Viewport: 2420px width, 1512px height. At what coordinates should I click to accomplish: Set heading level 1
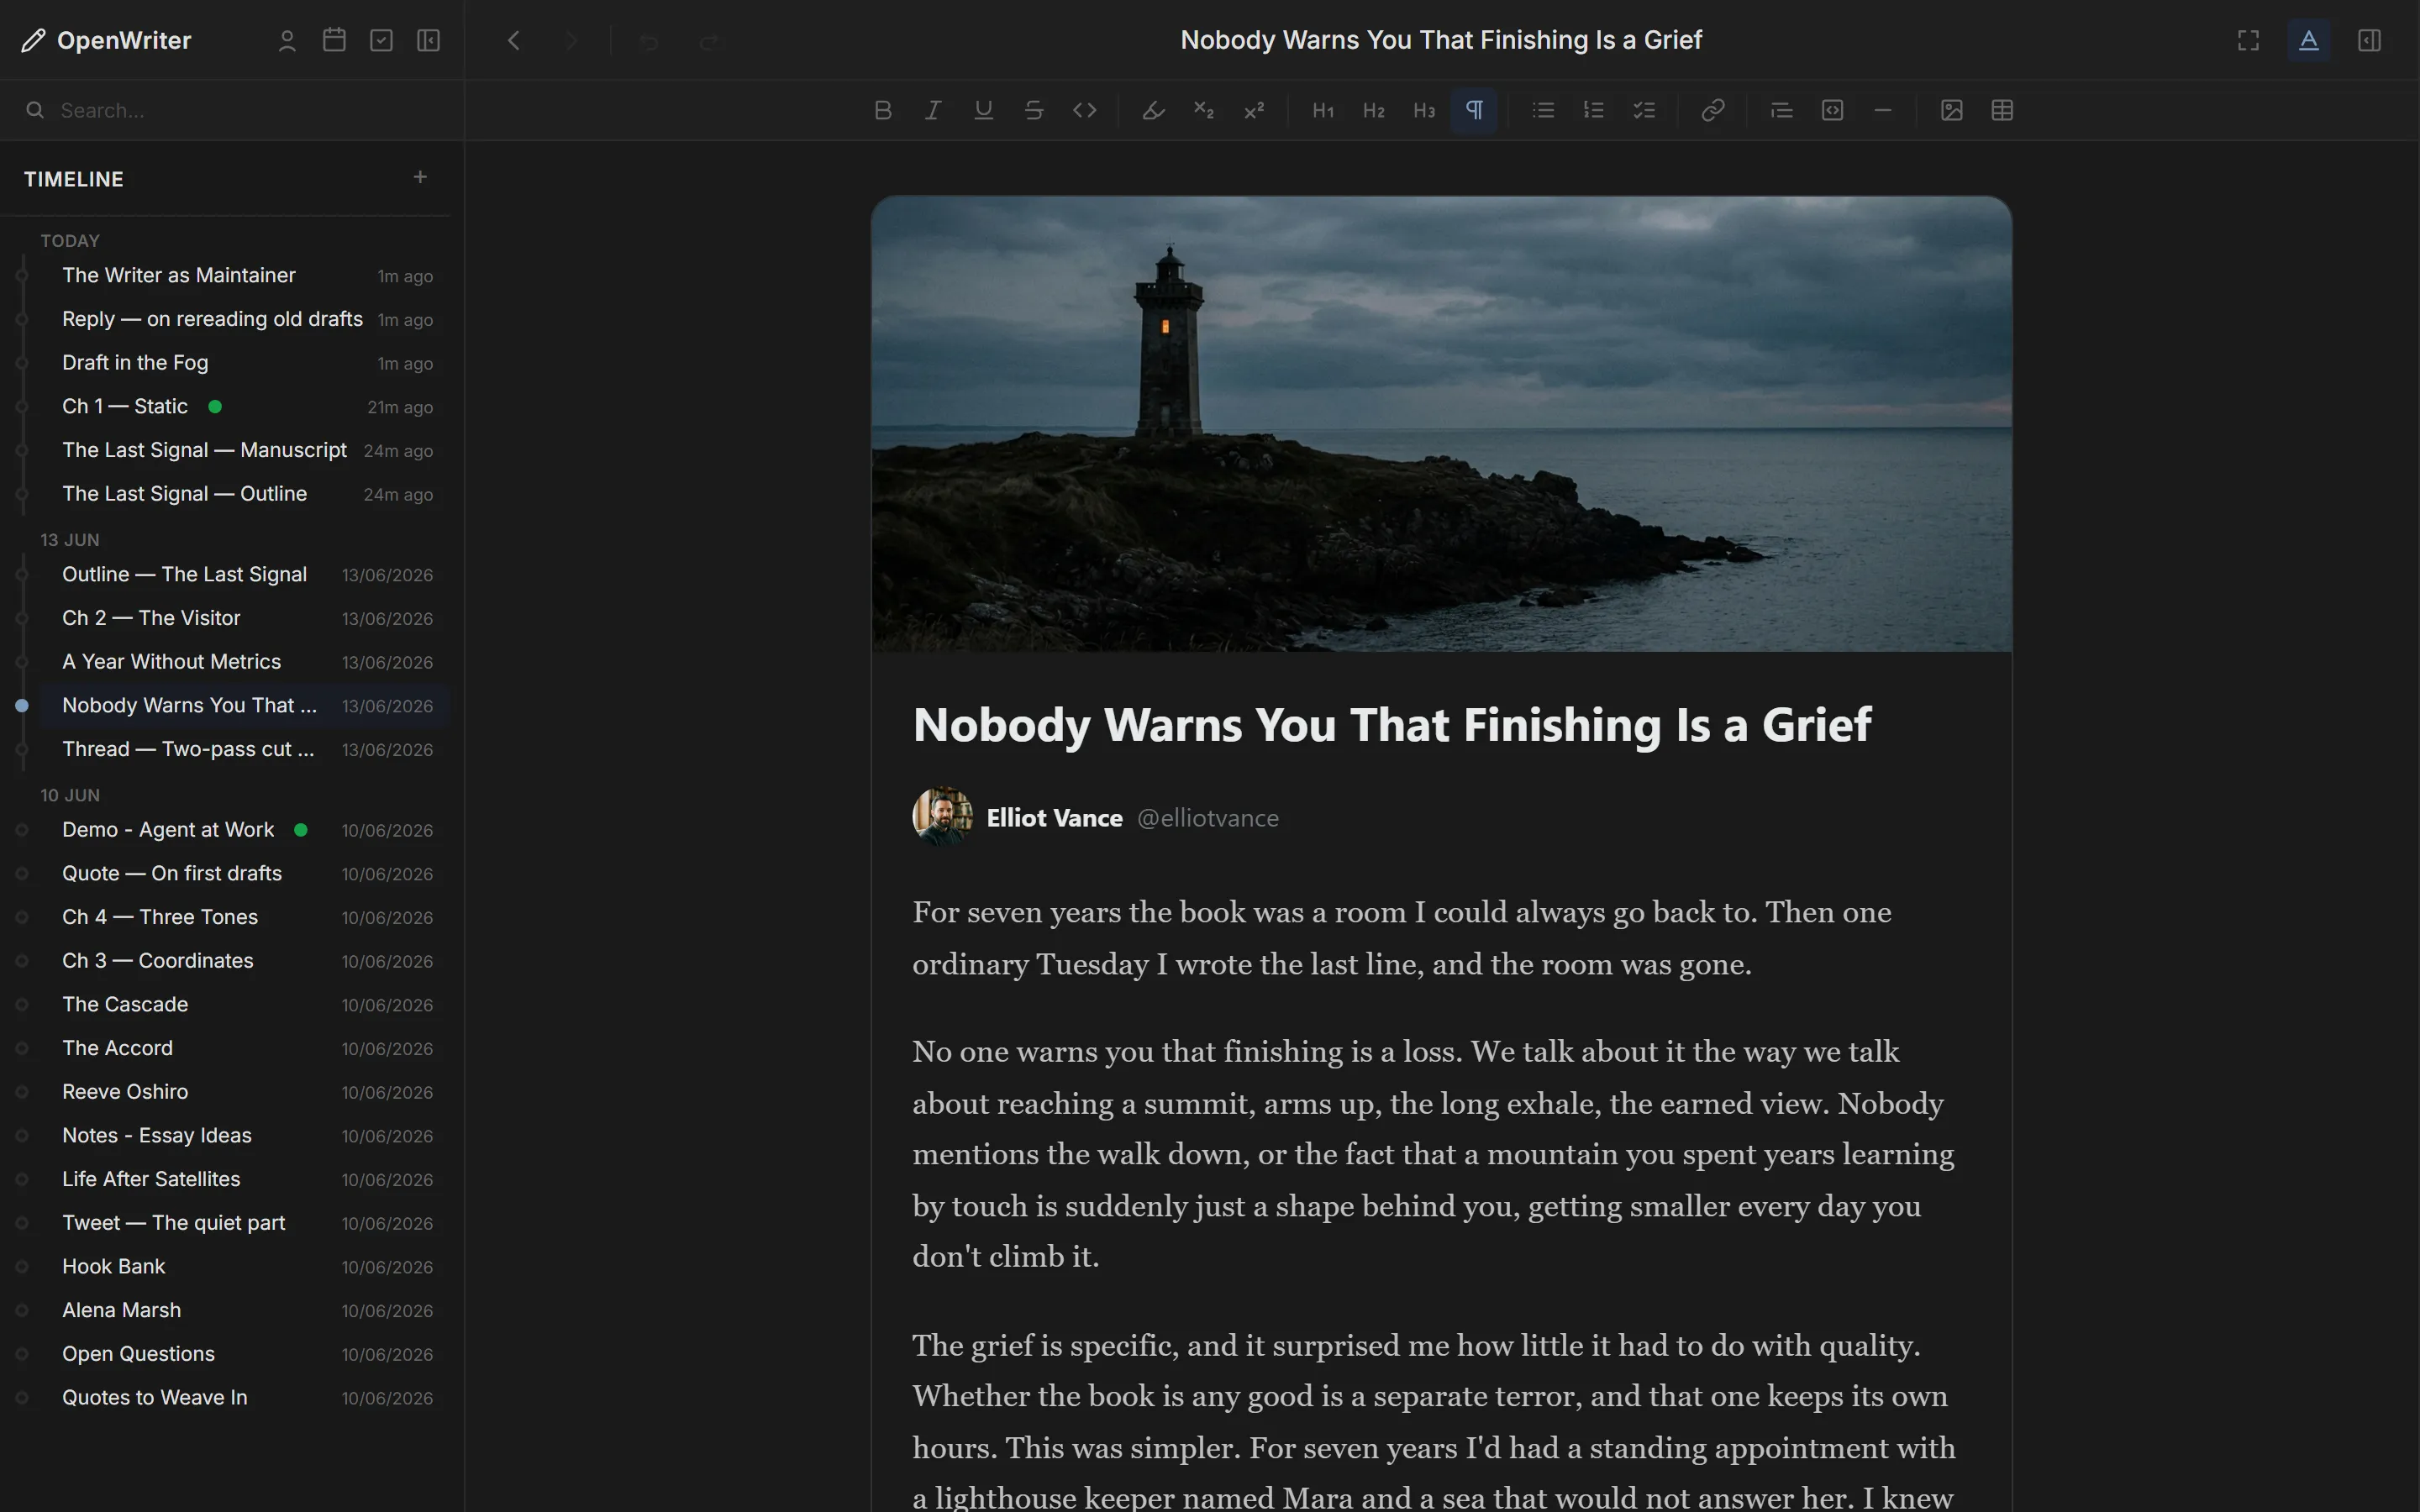[x=1323, y=110]
